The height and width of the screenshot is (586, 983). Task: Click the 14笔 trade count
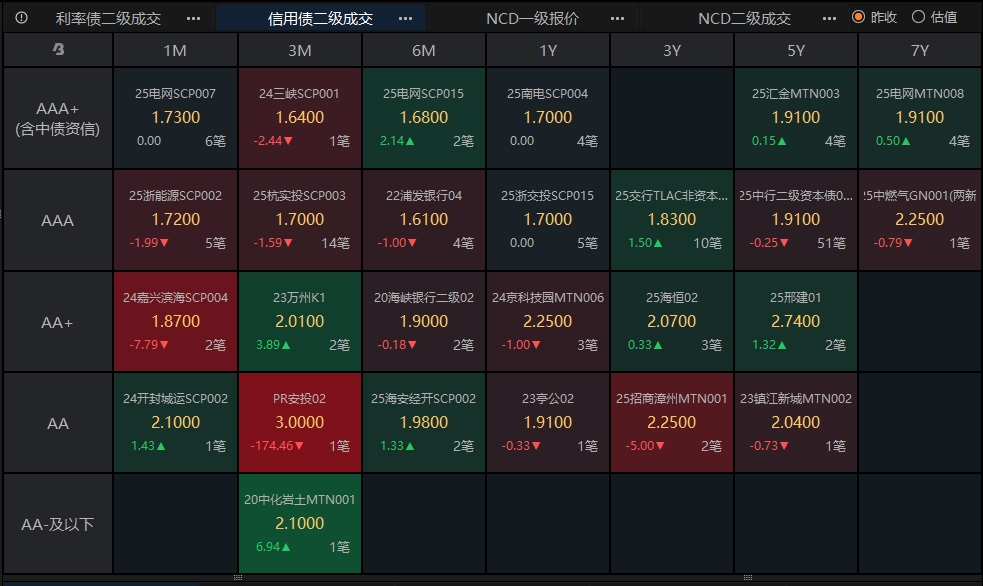tap(335, 243)
